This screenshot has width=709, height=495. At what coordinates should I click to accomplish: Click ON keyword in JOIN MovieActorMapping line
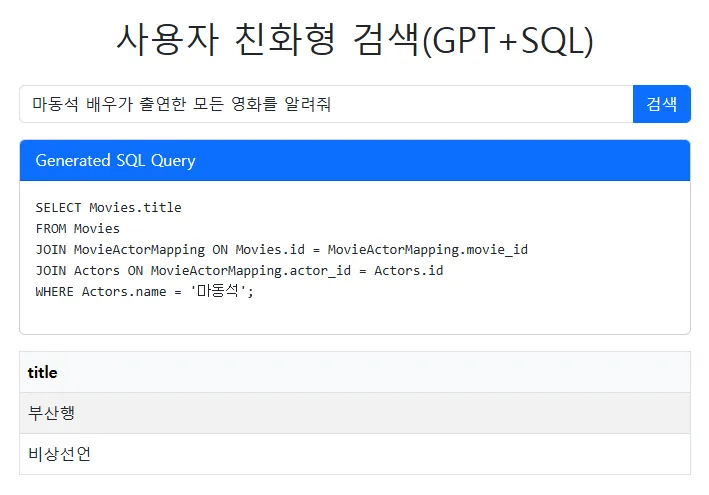point(220,250)
